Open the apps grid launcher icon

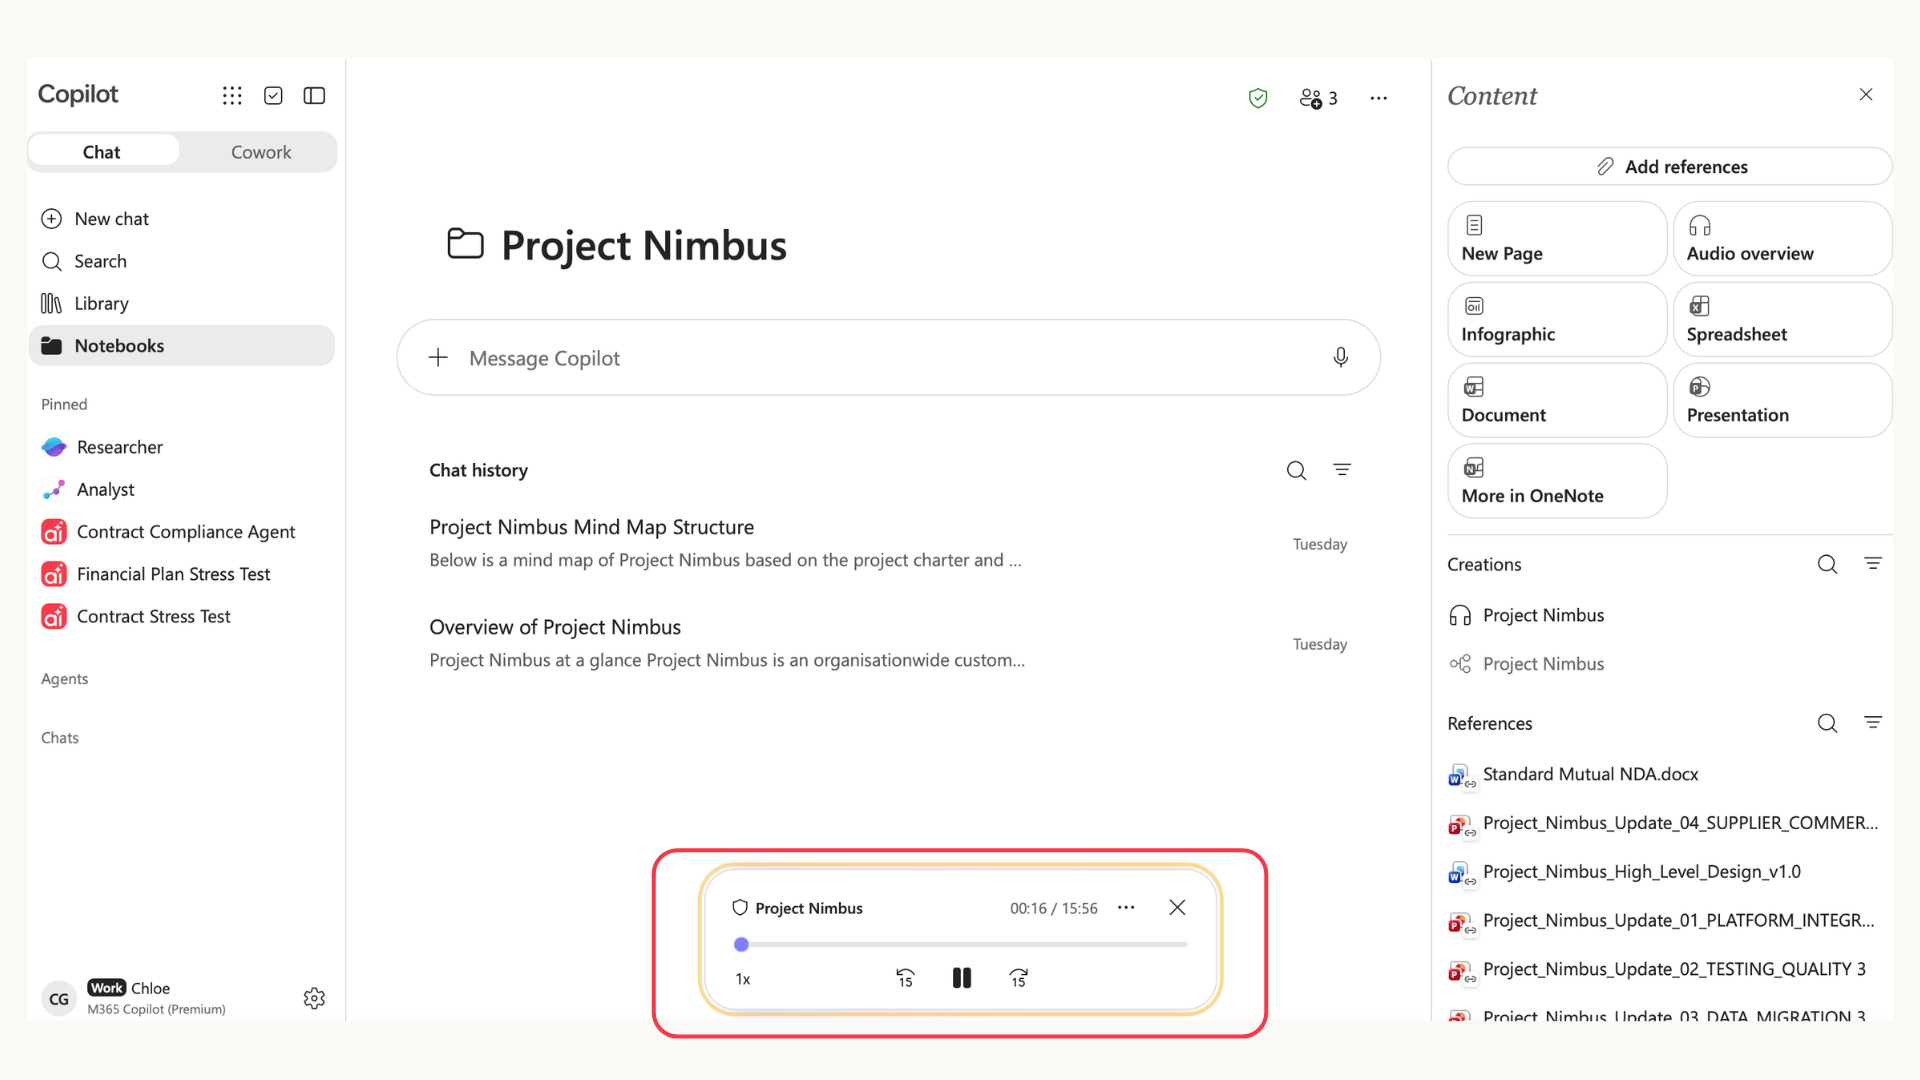[232, 95]
